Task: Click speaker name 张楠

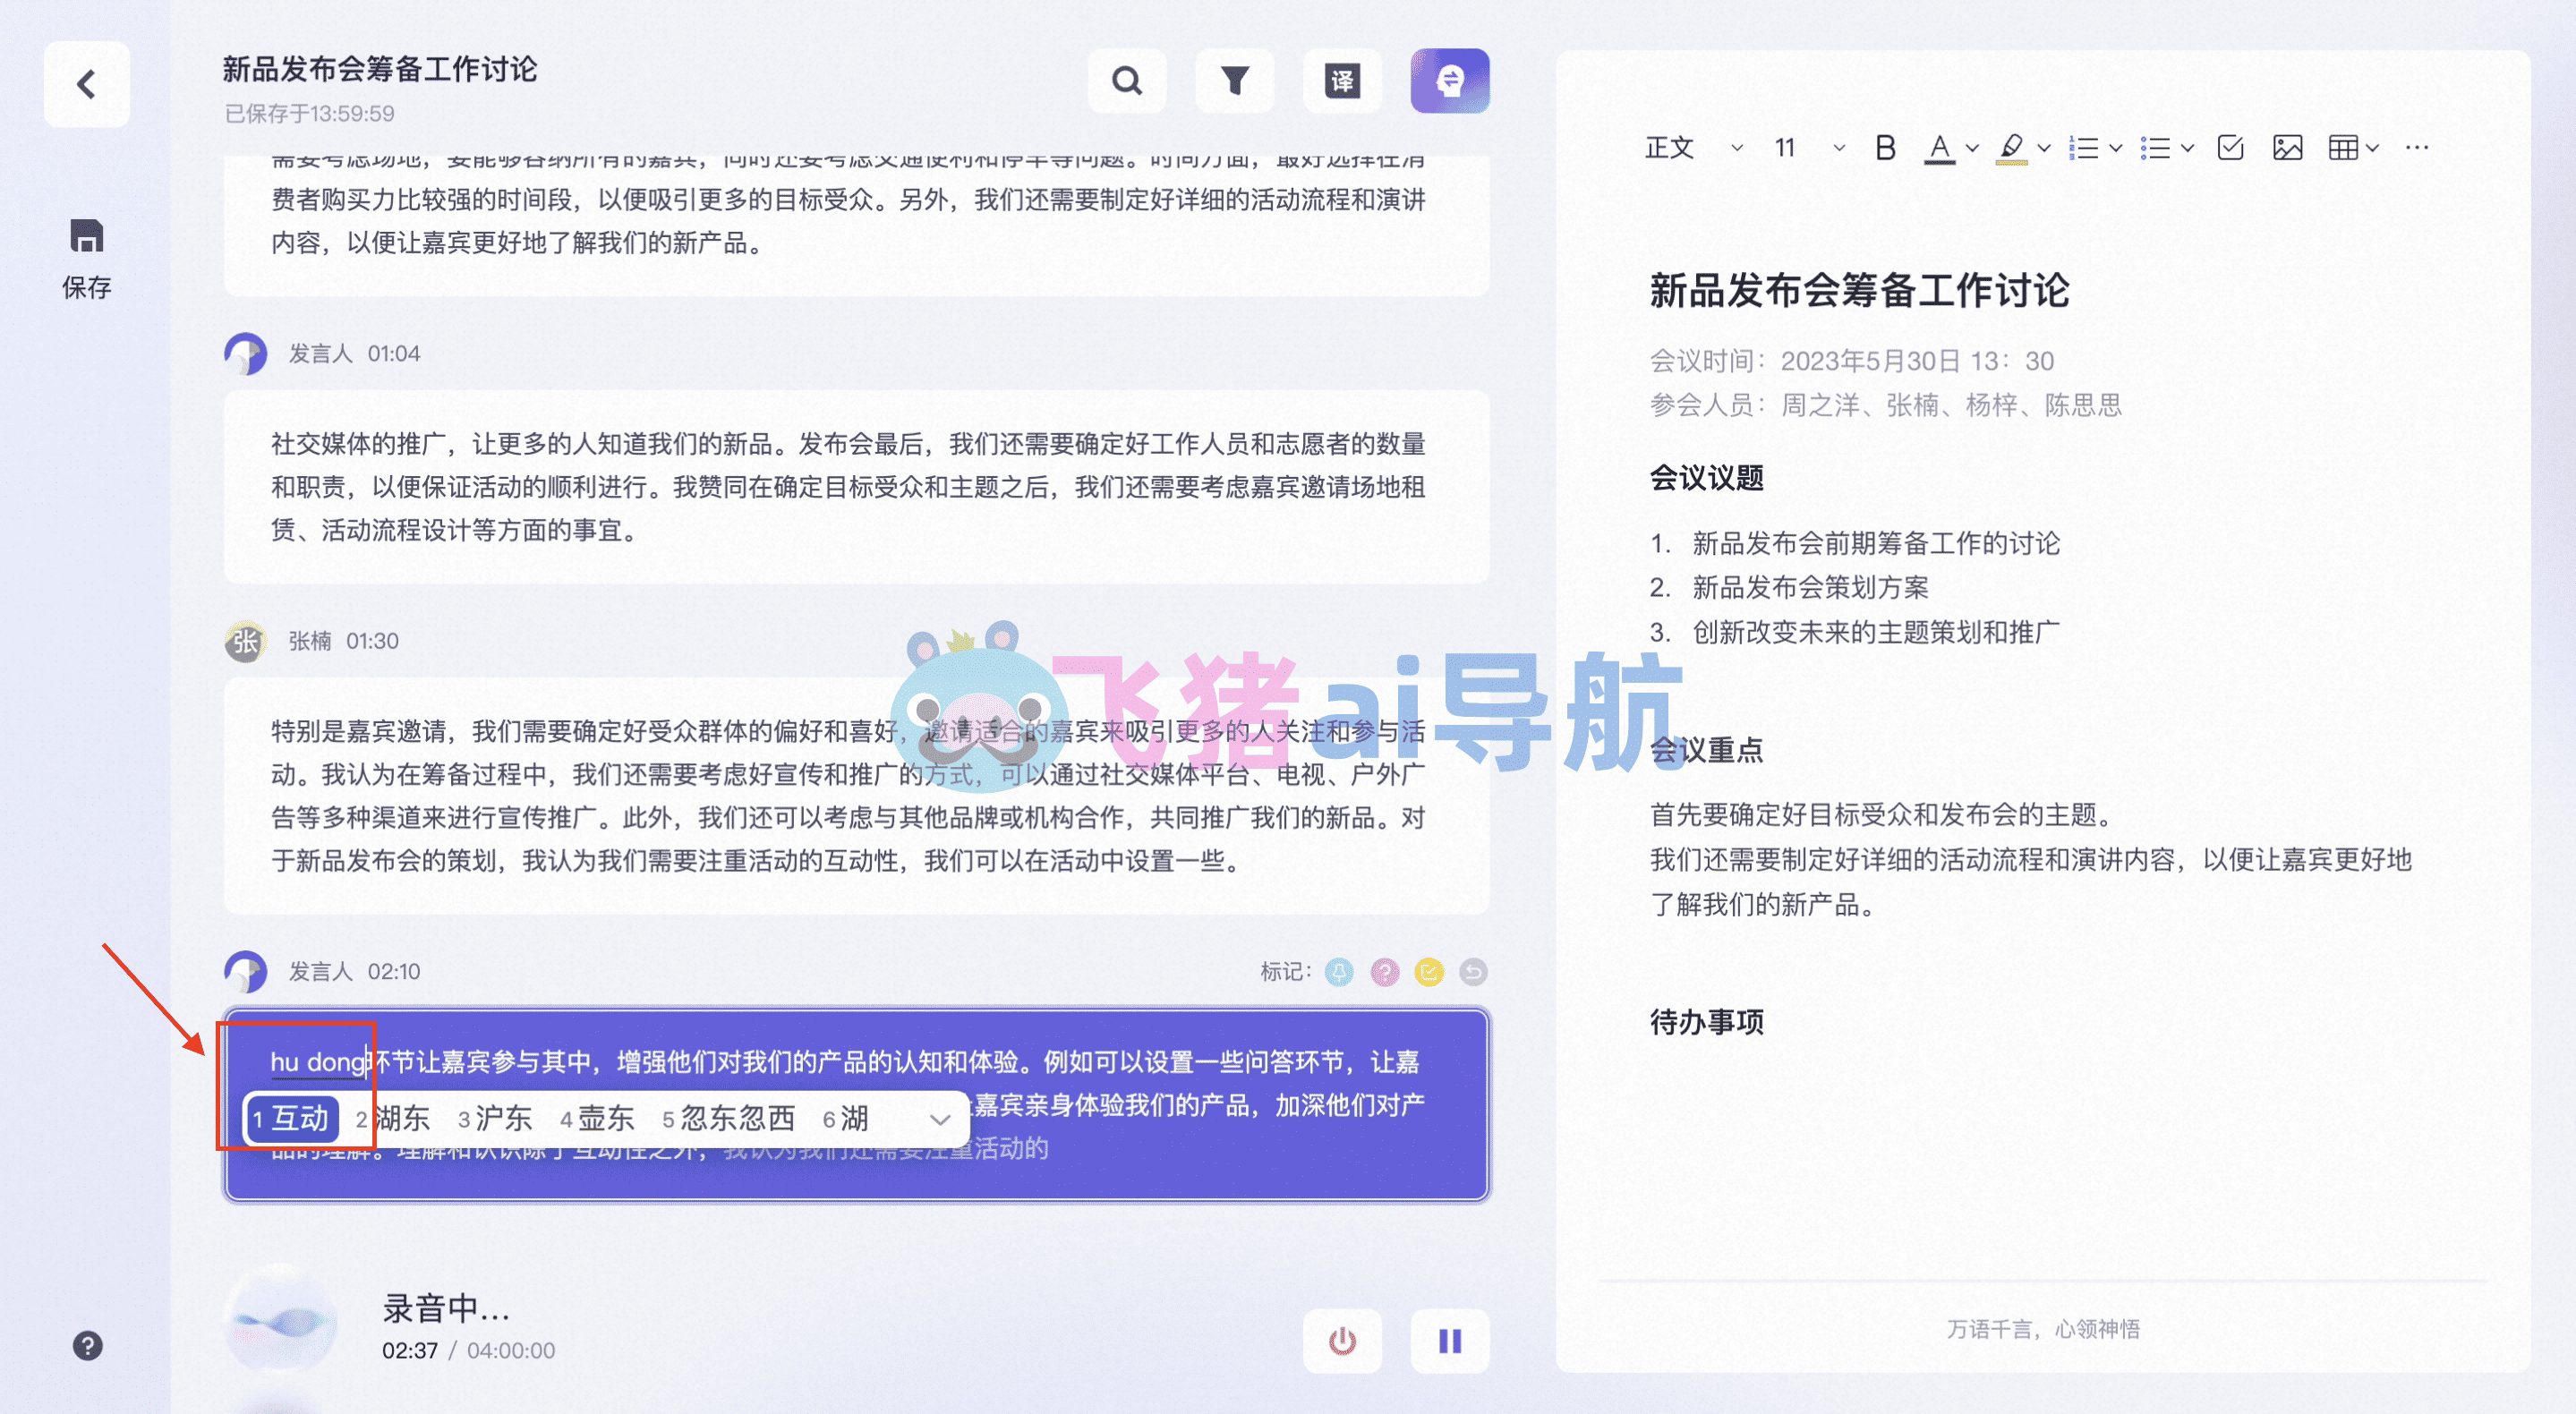Action: tap(310, 641)
